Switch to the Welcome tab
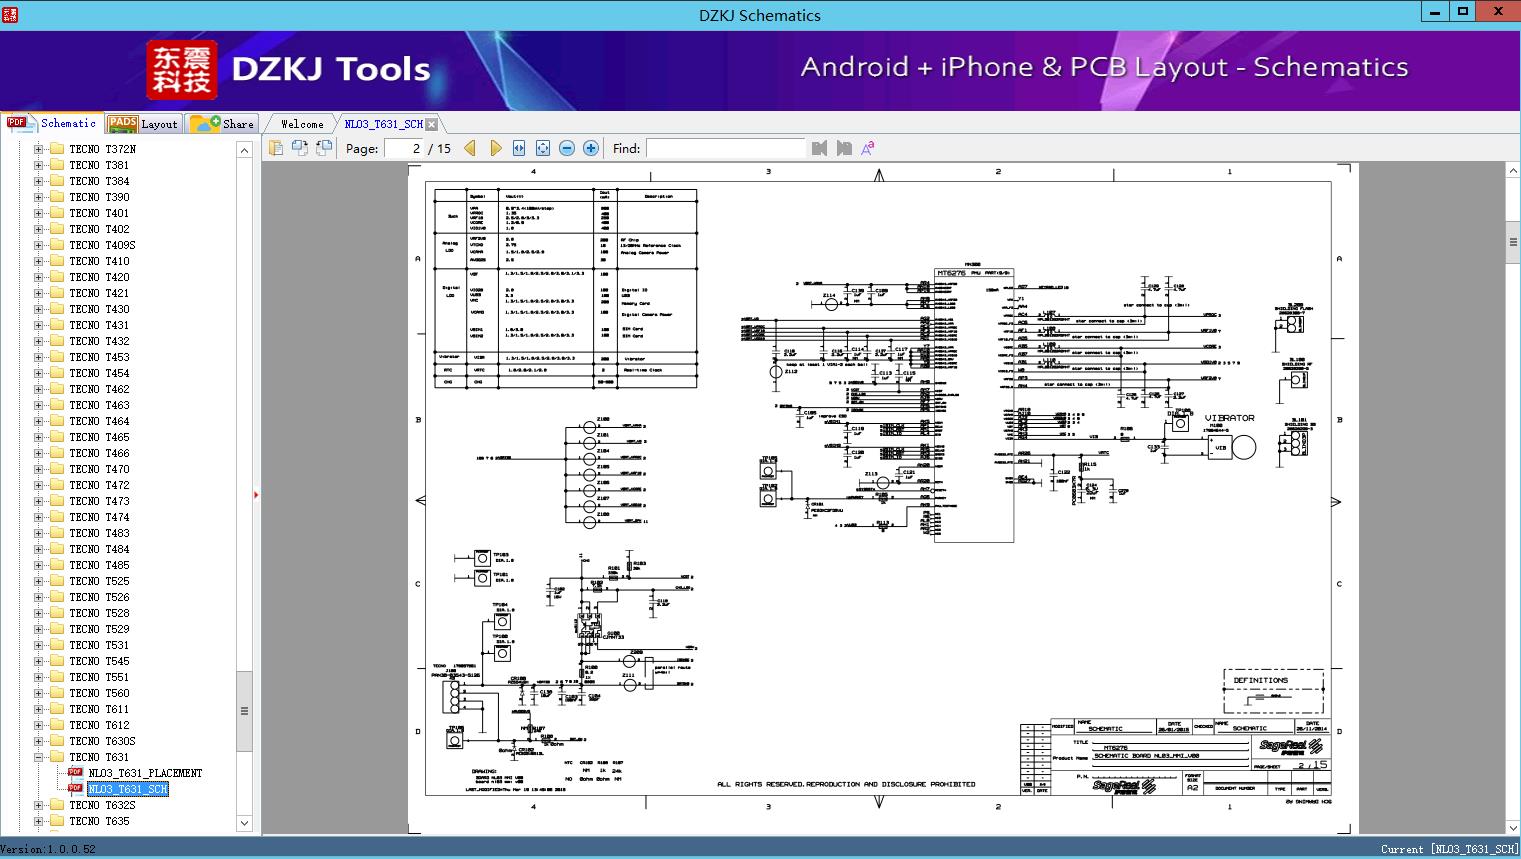The height and width of the screenshot is (859, 1521). (302, 124)
